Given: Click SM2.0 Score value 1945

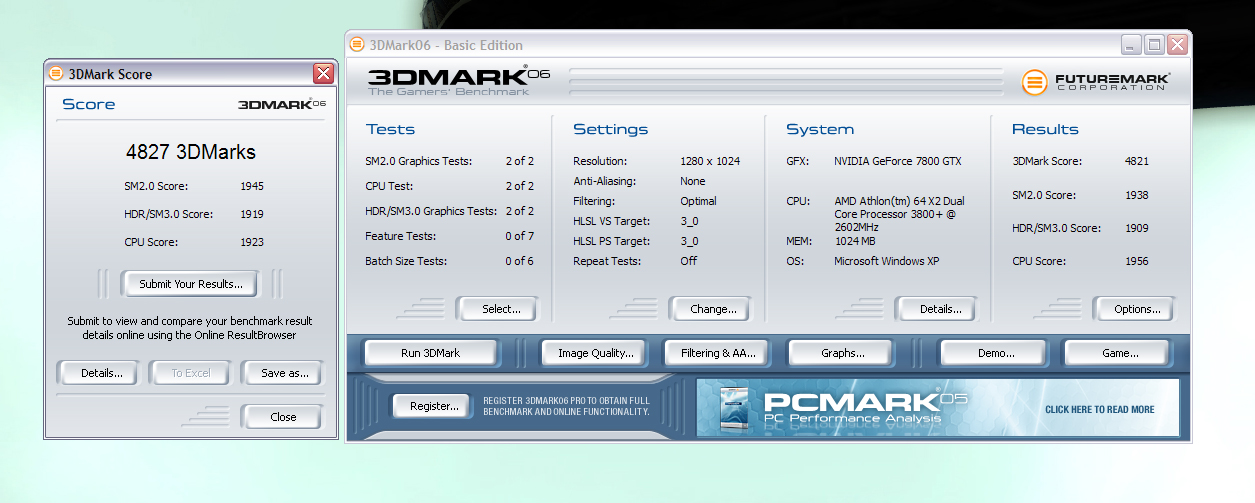Looking at the screenshot, I should (x=252, y=186).
